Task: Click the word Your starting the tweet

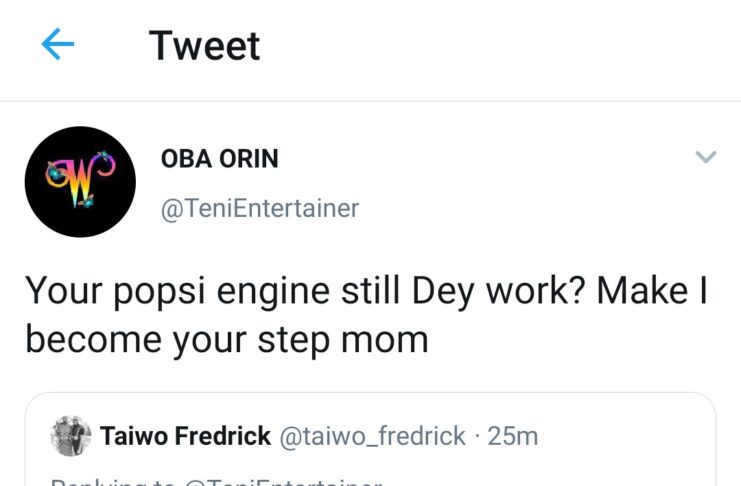Action: (x=61, y=291)
